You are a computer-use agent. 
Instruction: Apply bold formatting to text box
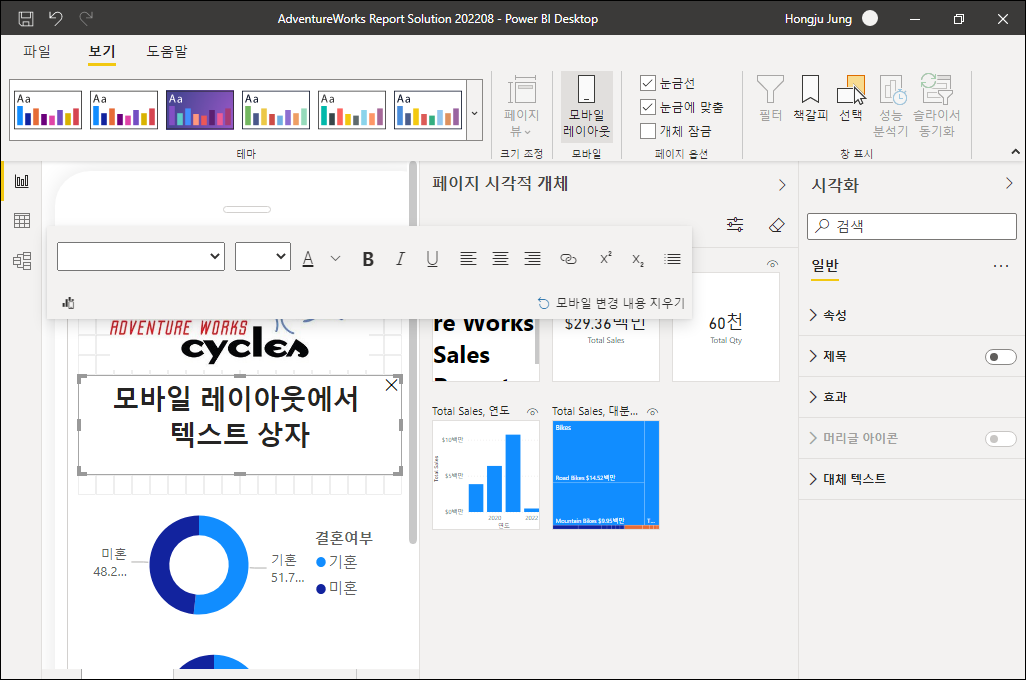[x=368, y=259]
